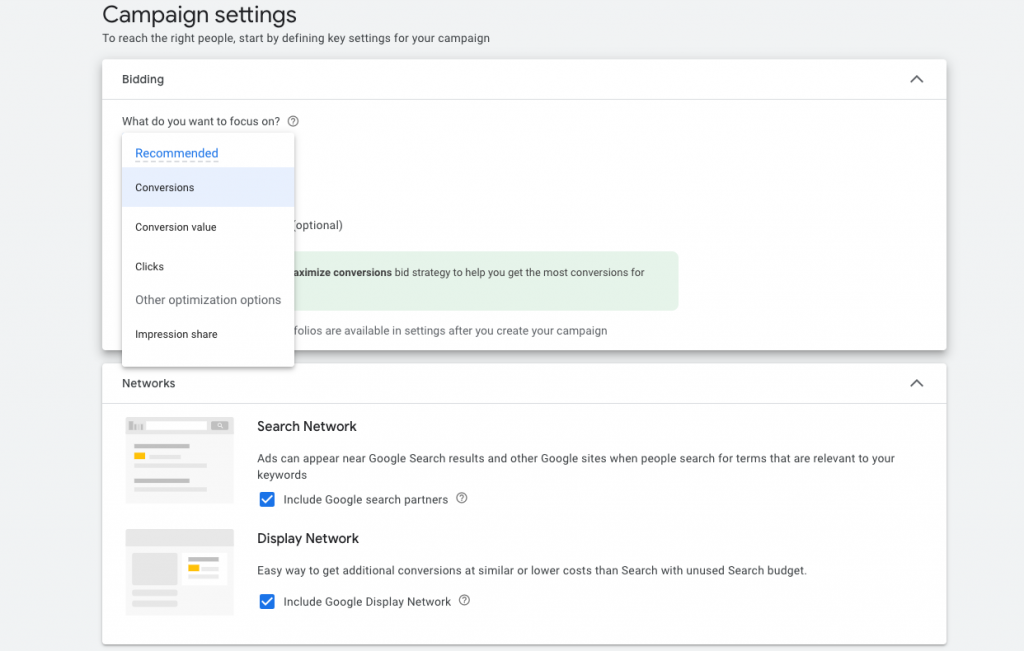The height and width of the screenshot is (651, 1024).
Task: Choose Conversion value bidding focus
Action: pos(208,227)
